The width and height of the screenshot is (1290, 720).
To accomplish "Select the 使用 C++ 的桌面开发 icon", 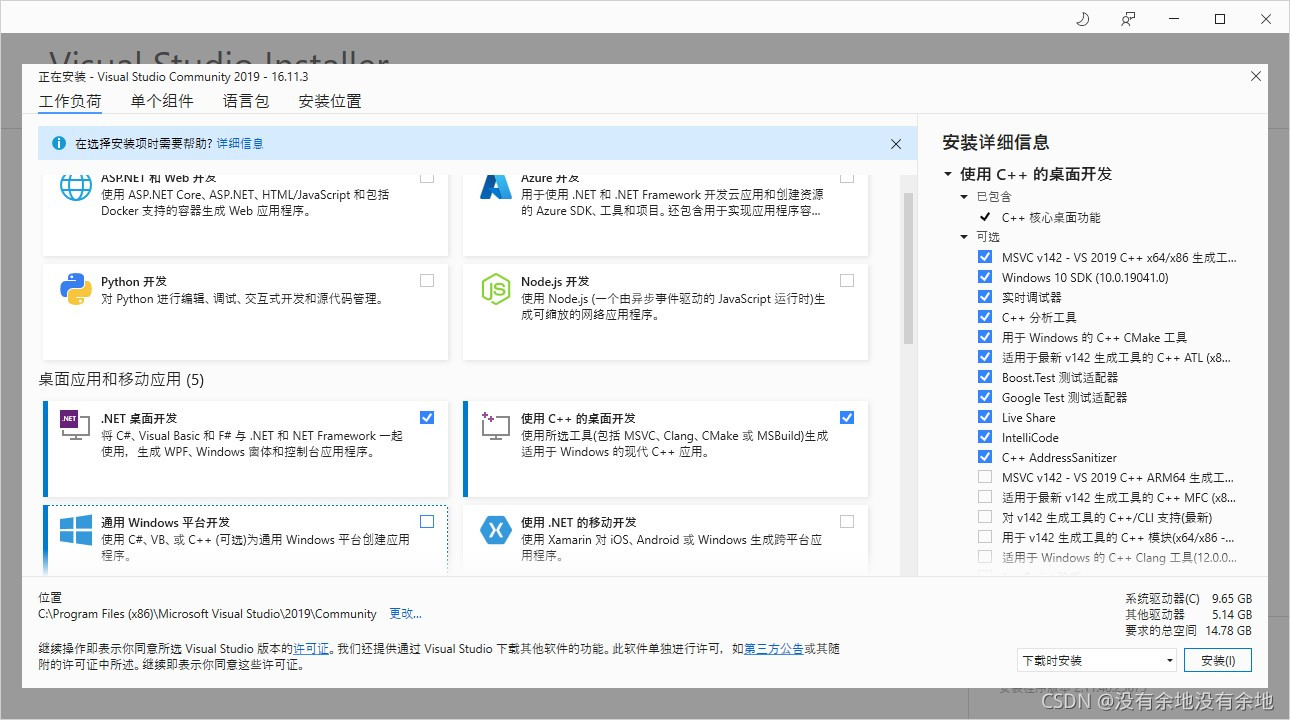I will [x=495, y=428].
